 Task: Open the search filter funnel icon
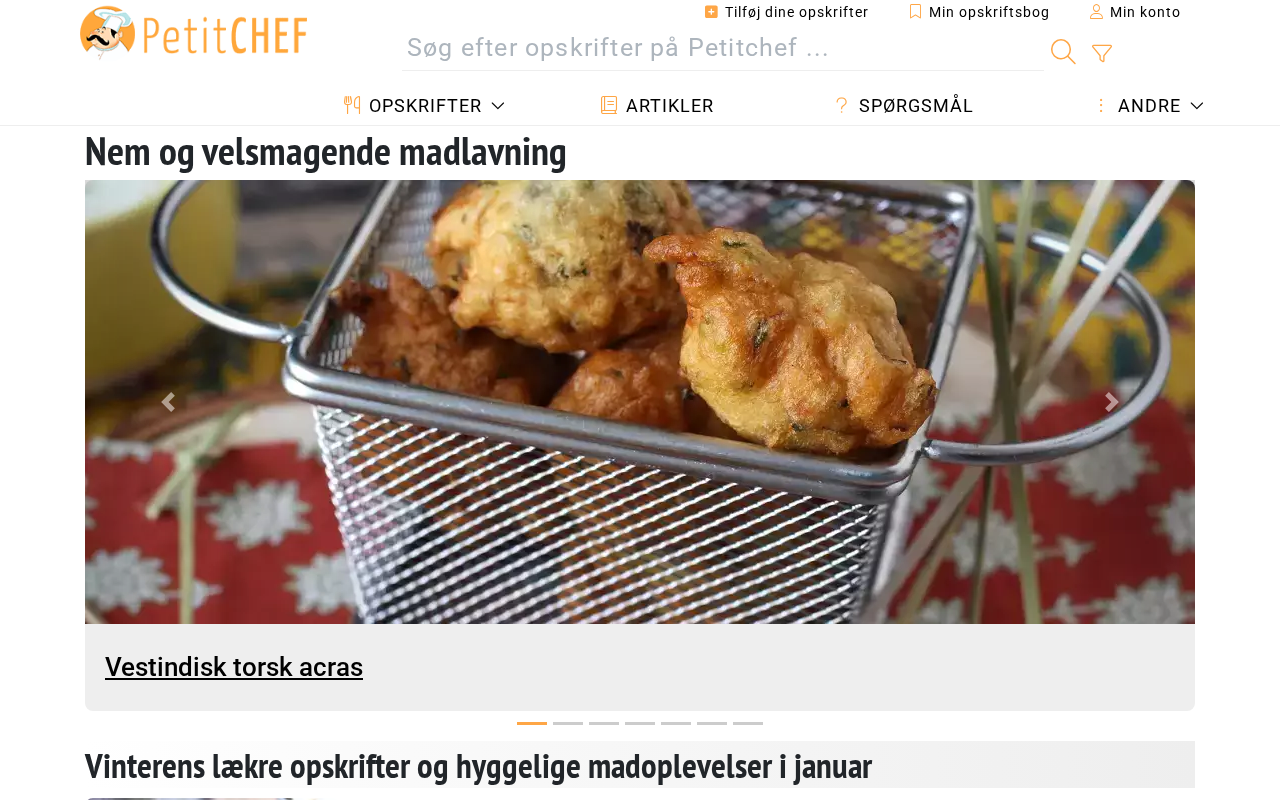click(1102, 53)
